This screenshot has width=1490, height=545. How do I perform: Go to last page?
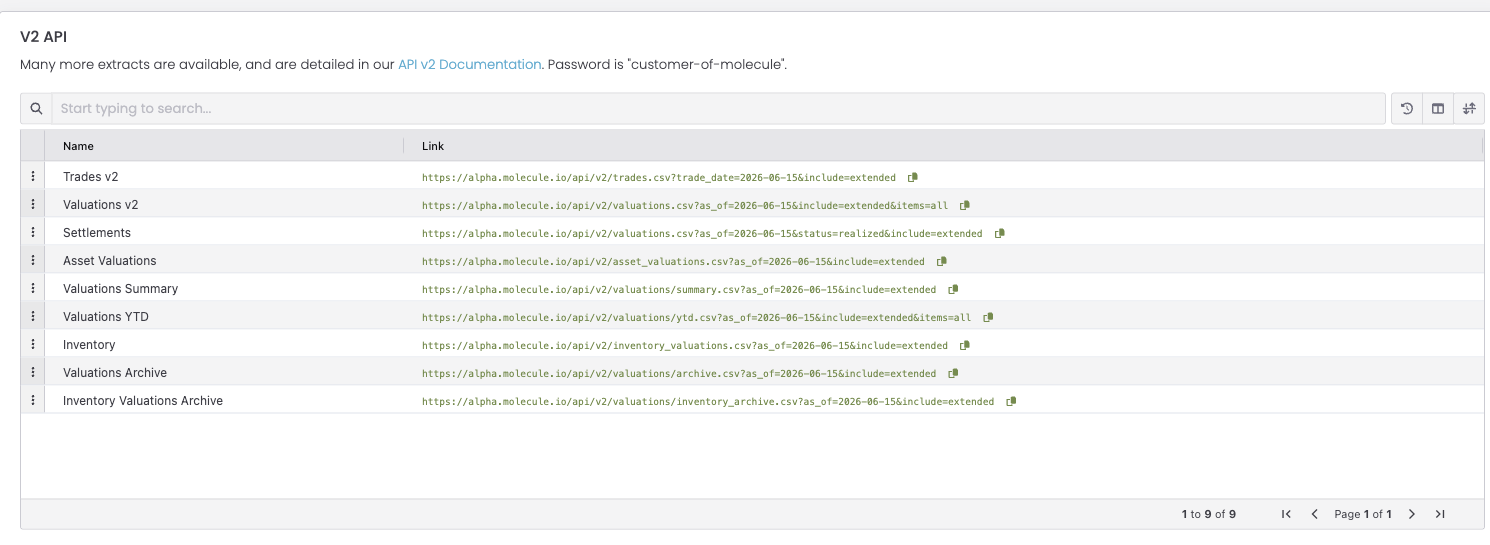coord(1440,514)
